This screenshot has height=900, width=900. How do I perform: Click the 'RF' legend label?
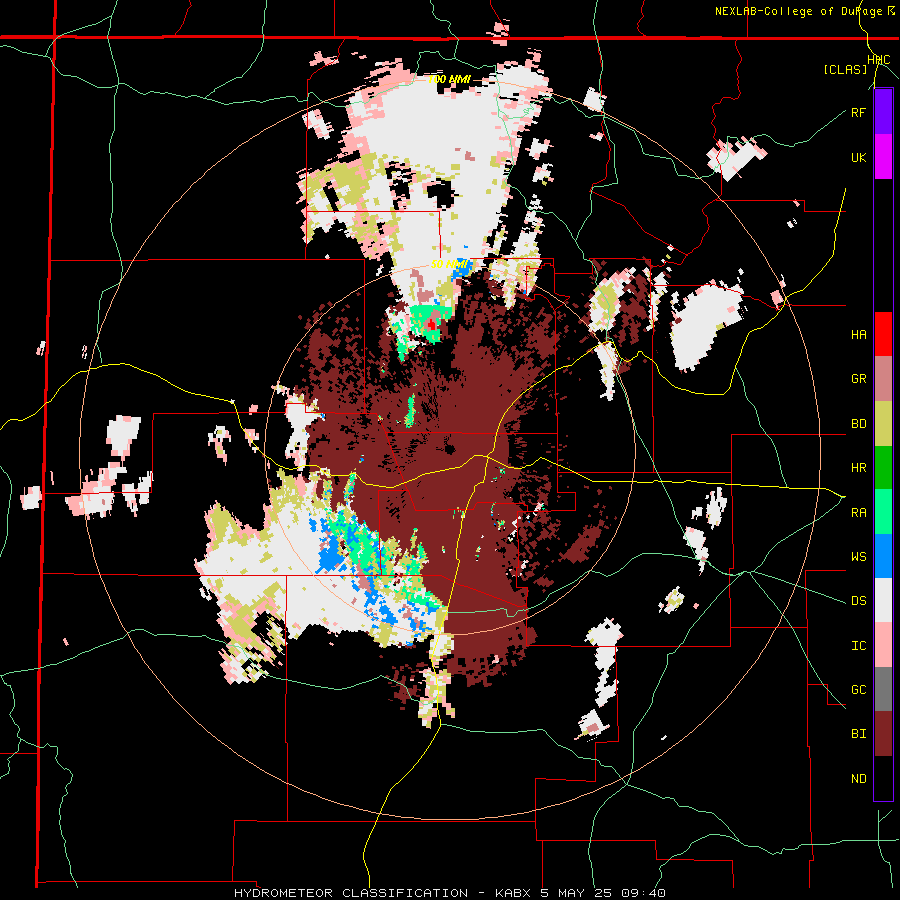click(x=858, y=112)
